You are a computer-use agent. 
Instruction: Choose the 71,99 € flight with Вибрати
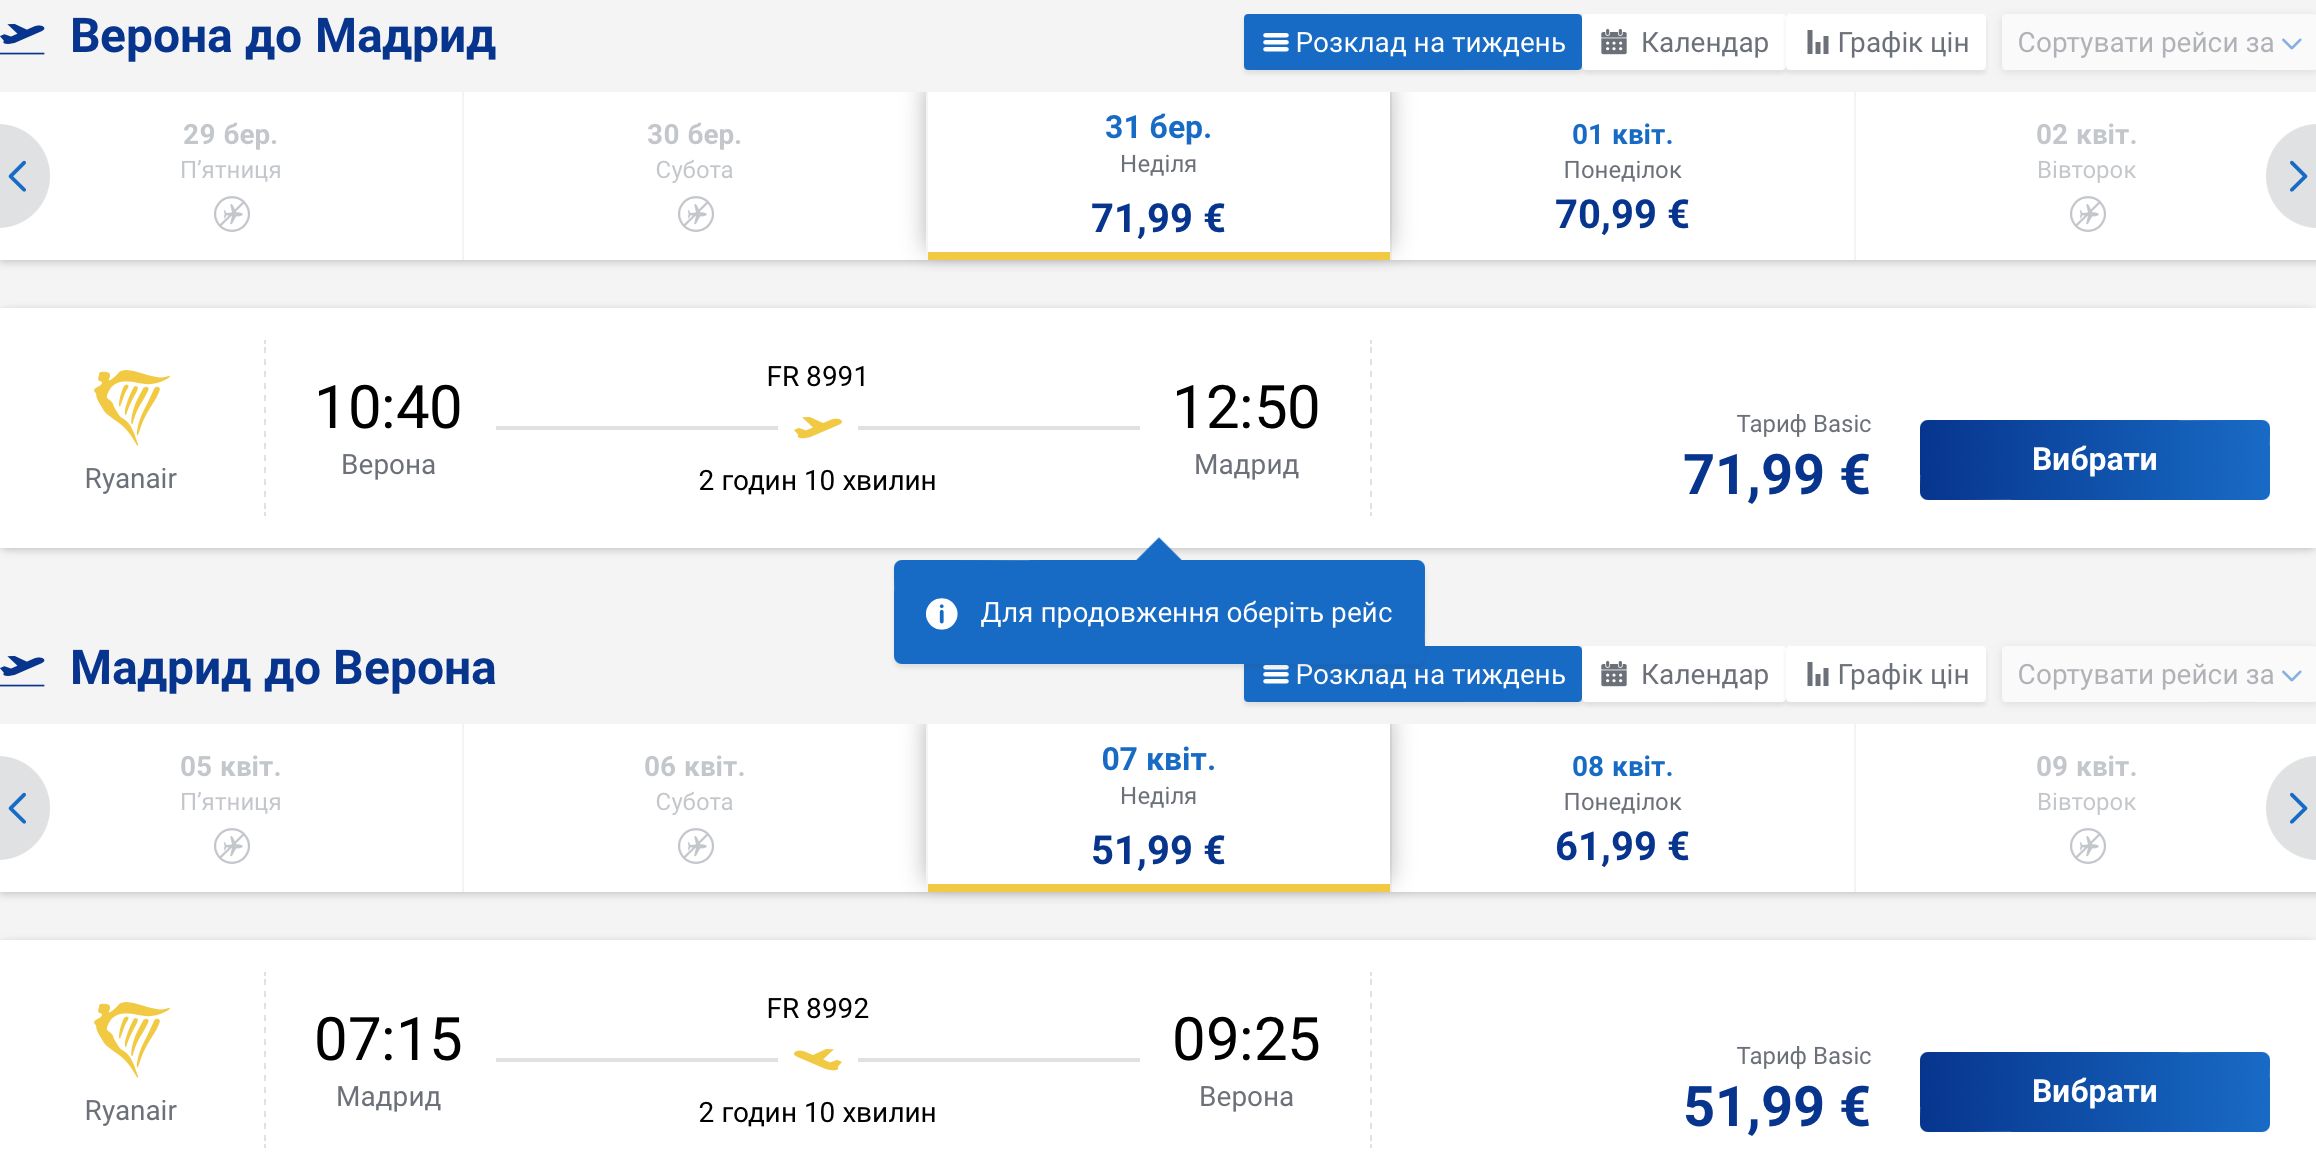coord(2094,460)
